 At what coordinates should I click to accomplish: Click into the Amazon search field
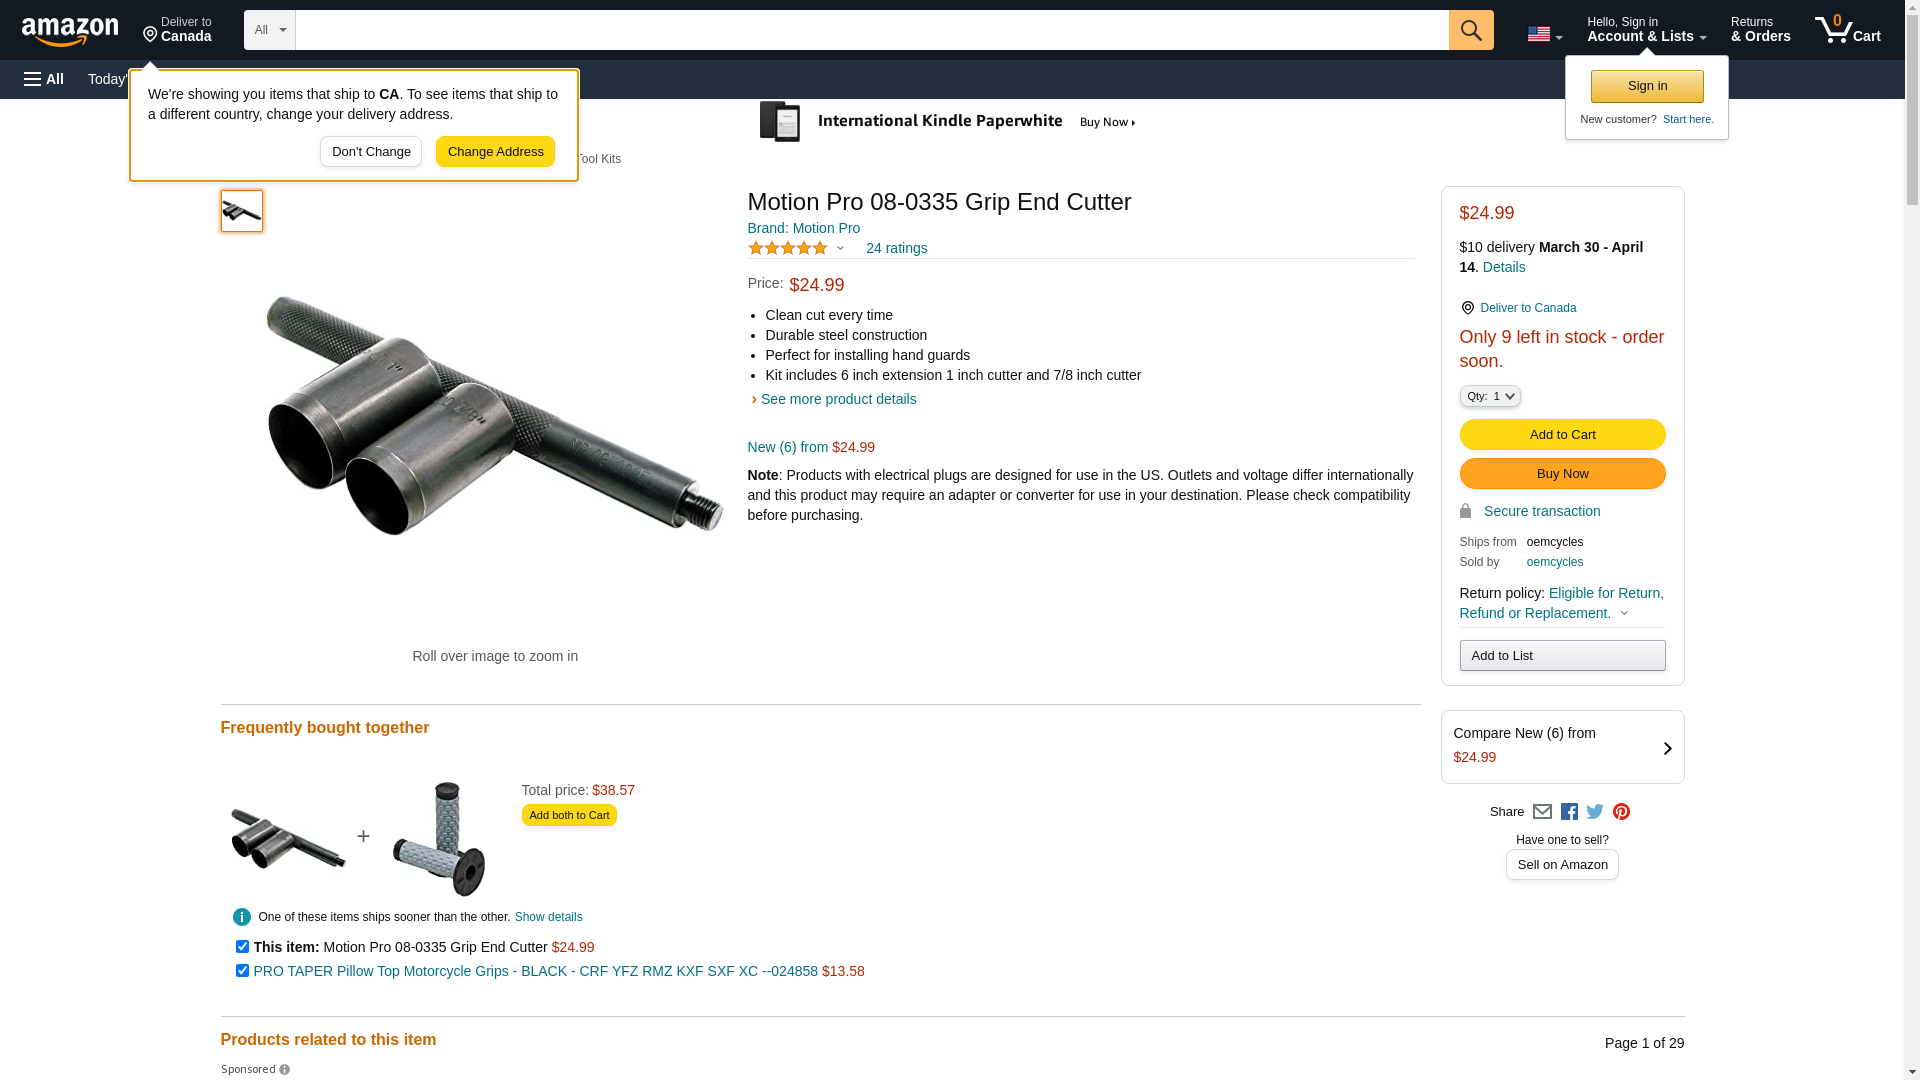click(x=871, y=30)
